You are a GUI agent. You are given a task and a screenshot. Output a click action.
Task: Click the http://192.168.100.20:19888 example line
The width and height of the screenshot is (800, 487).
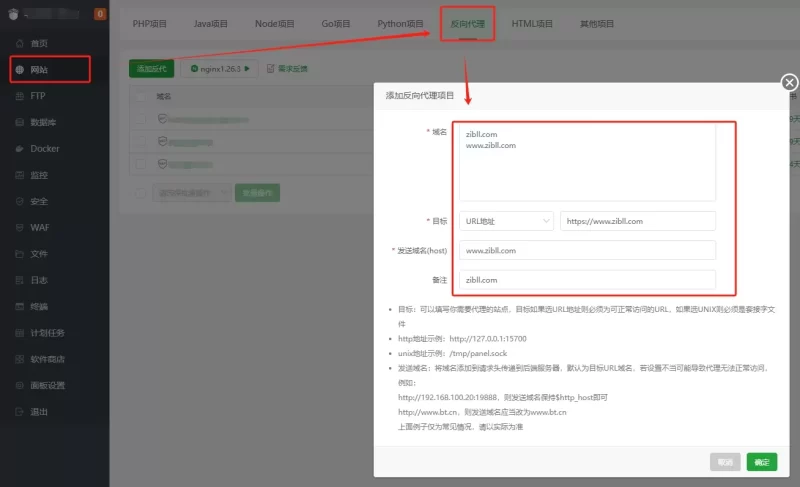coord(503,397)
